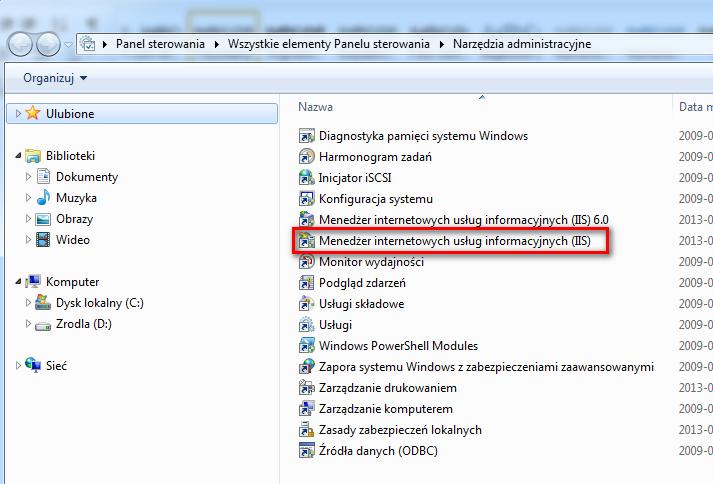Click the Konfiguracja systemu icon

click(306, 199)
